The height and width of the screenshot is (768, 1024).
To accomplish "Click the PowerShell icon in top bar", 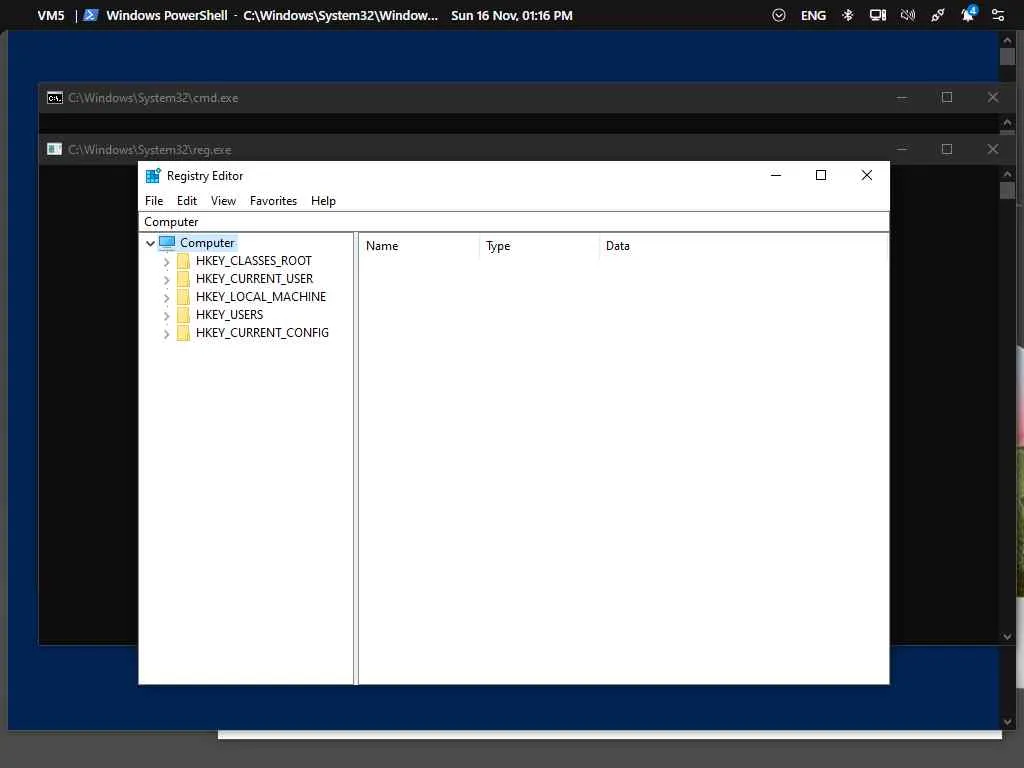I will coord(91,15).
